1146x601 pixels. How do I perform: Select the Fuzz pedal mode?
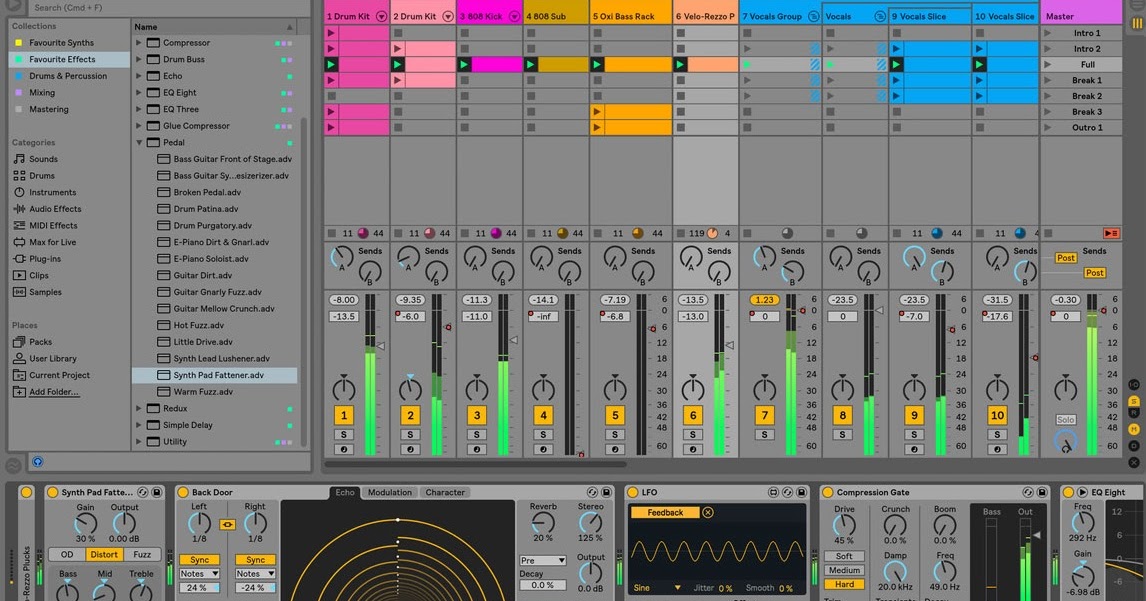pos(142,555)
